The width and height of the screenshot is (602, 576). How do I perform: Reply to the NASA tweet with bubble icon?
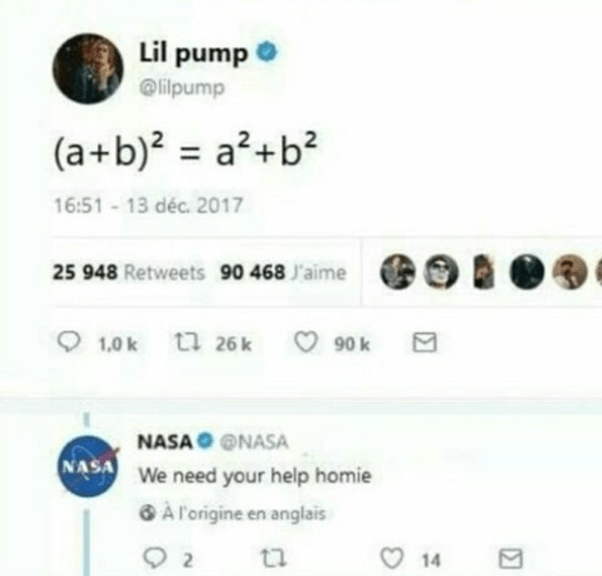click(x=155, y=558)
